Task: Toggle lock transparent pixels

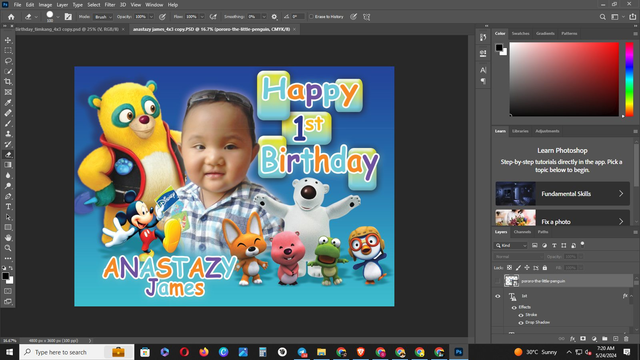Action: (509, 268)
